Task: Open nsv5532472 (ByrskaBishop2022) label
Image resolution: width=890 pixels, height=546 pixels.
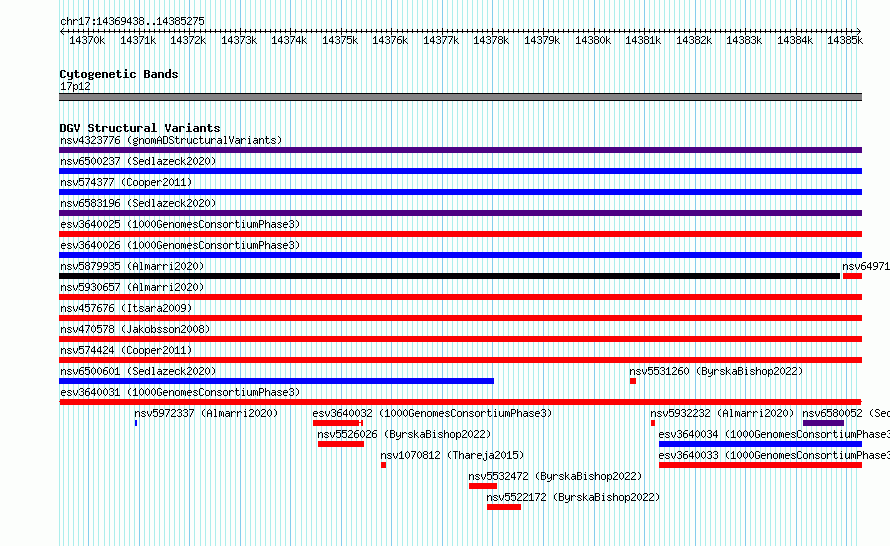Action: point(555,476)
